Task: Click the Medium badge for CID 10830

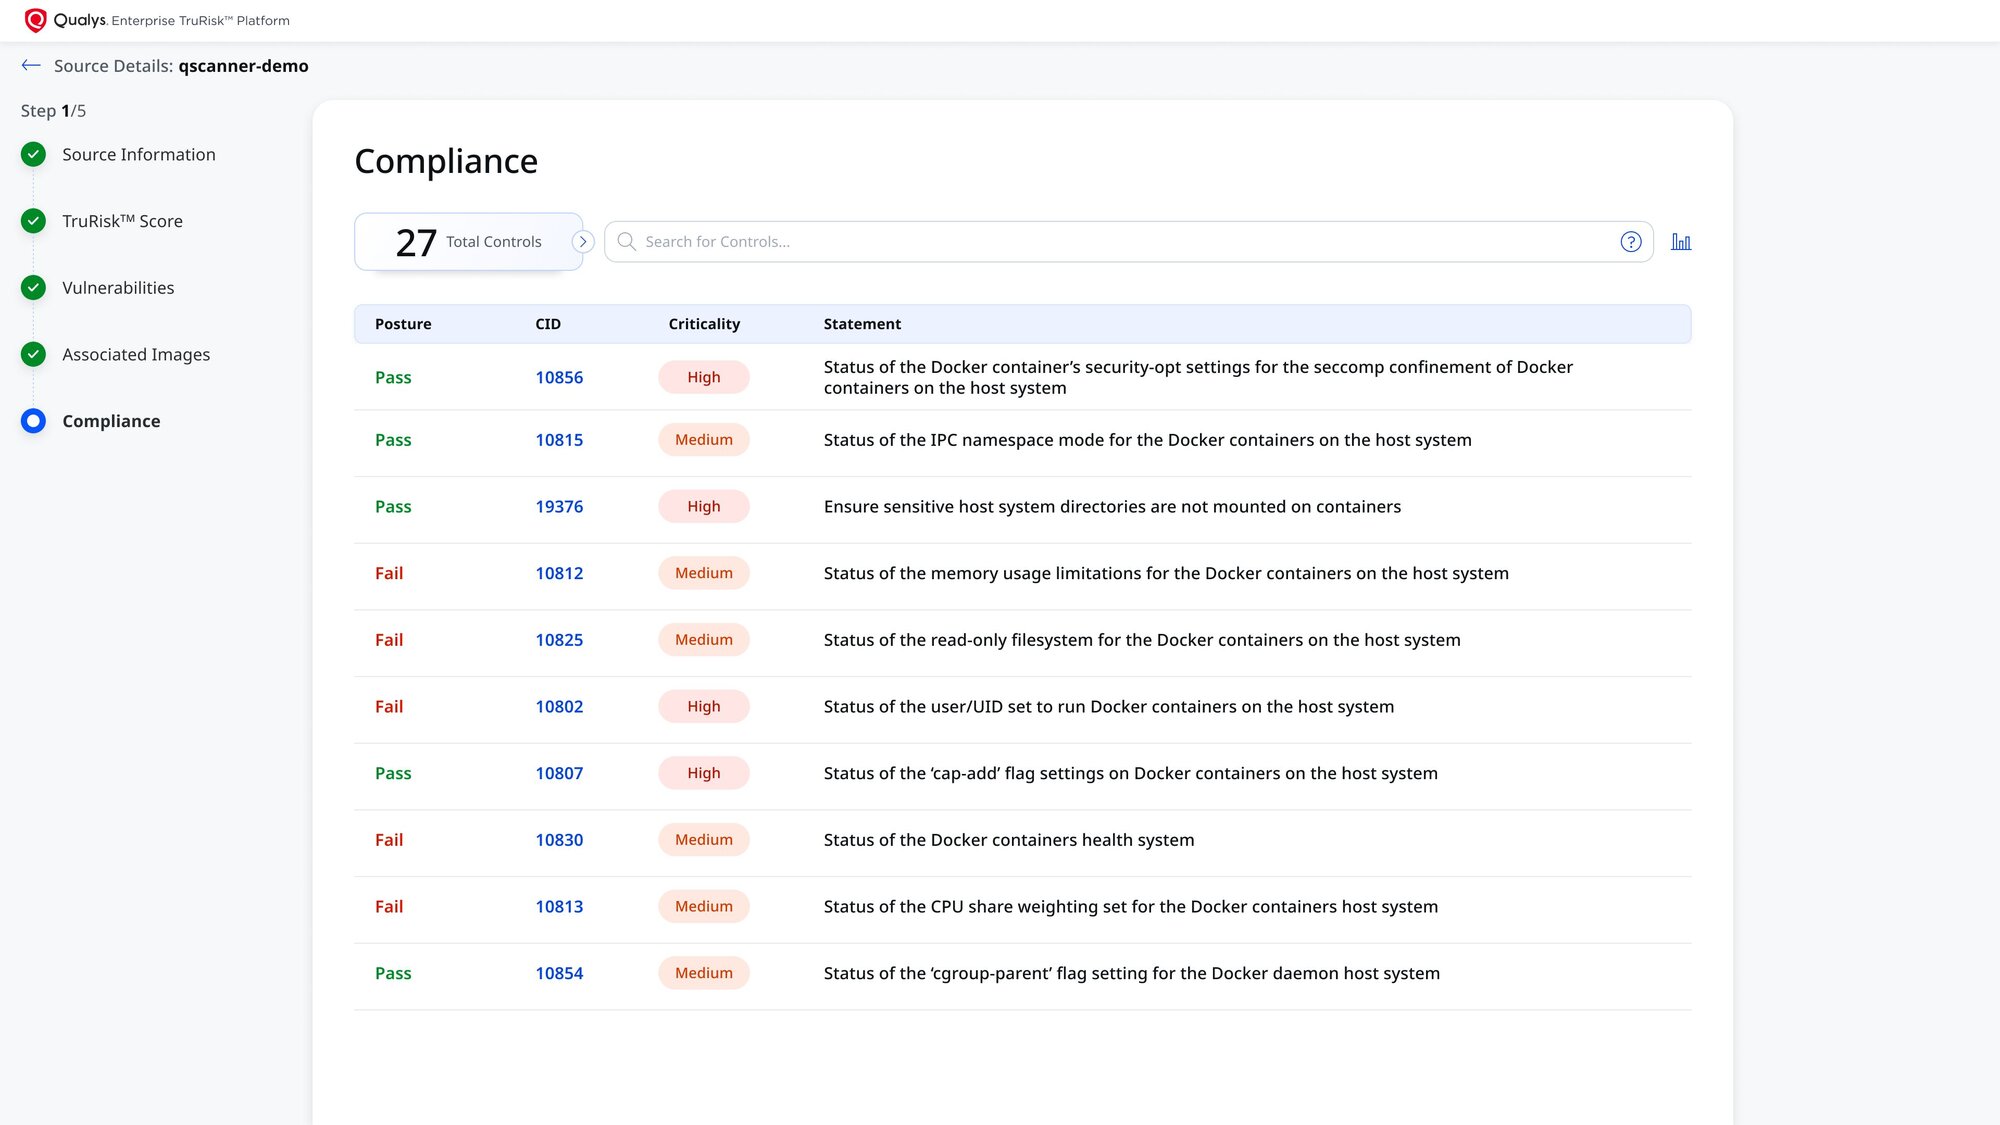Action: point(704,840)
